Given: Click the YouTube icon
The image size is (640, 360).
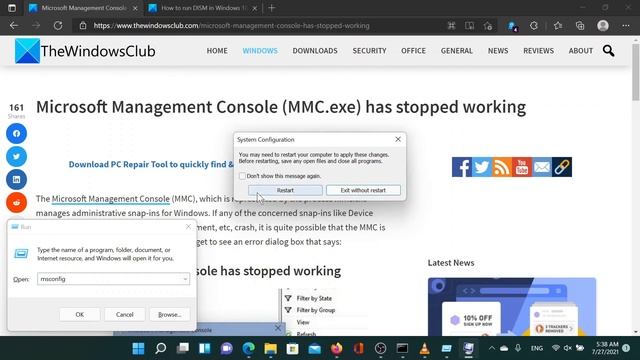Looking at the screenshot, I should click(522, 167).
